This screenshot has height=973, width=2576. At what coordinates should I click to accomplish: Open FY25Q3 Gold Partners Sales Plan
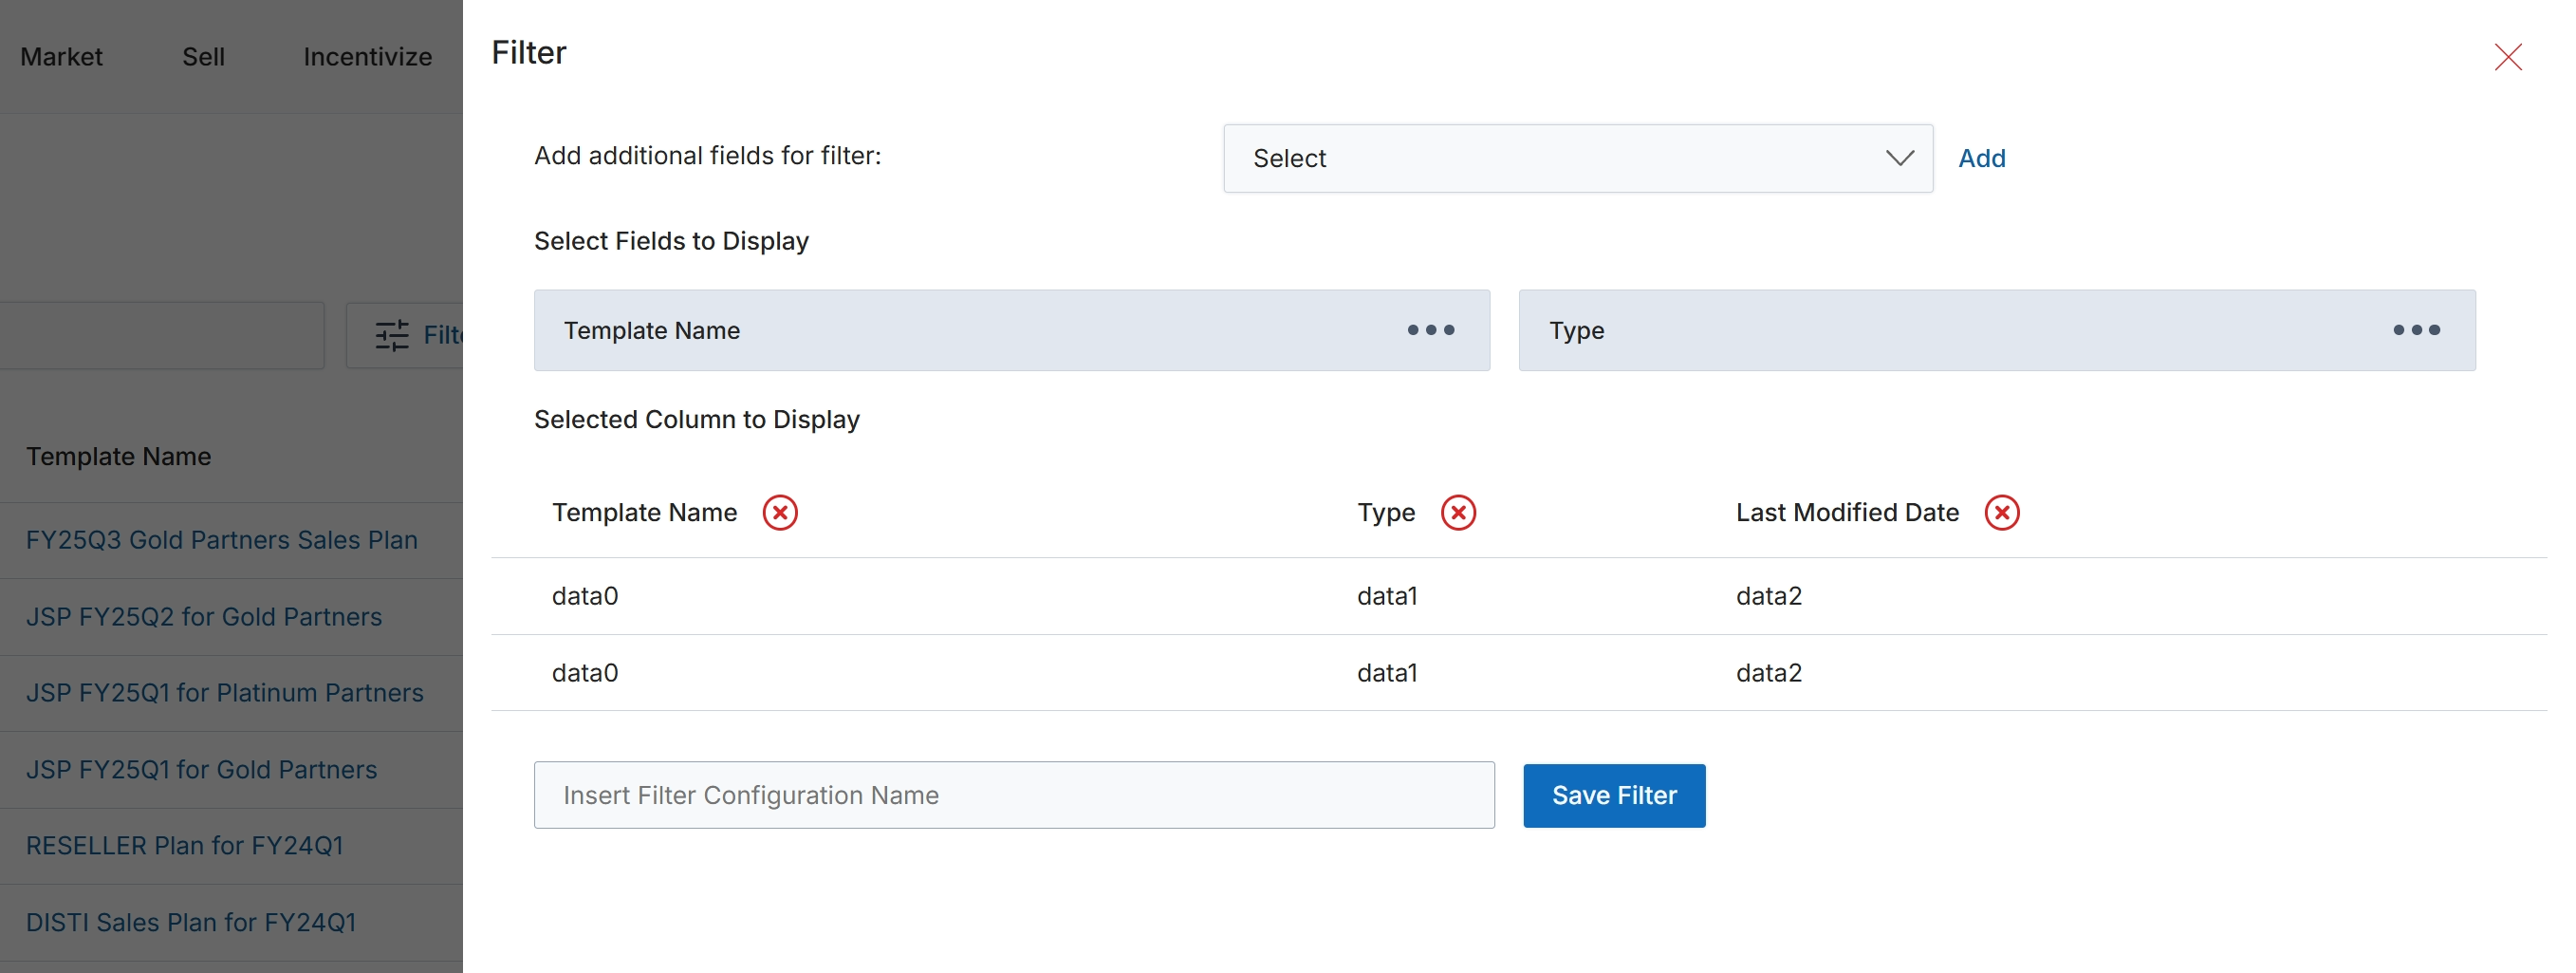(x=221, y=540)
